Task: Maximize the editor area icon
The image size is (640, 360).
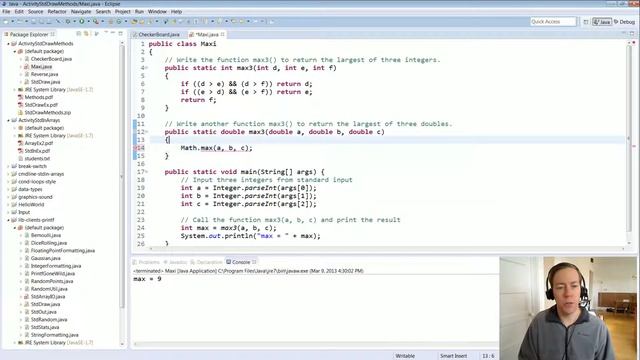Action: click(x=632, y=33)
